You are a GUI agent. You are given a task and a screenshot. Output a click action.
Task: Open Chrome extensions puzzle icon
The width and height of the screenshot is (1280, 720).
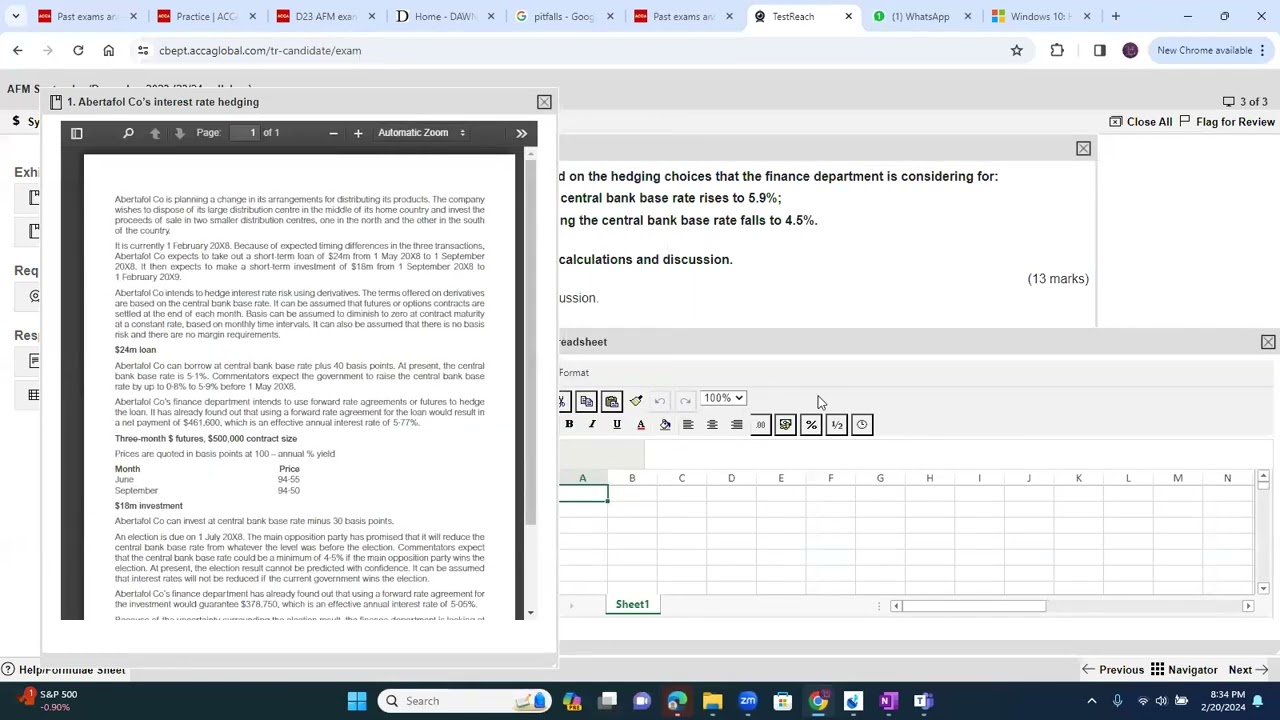coord(1057,50)
